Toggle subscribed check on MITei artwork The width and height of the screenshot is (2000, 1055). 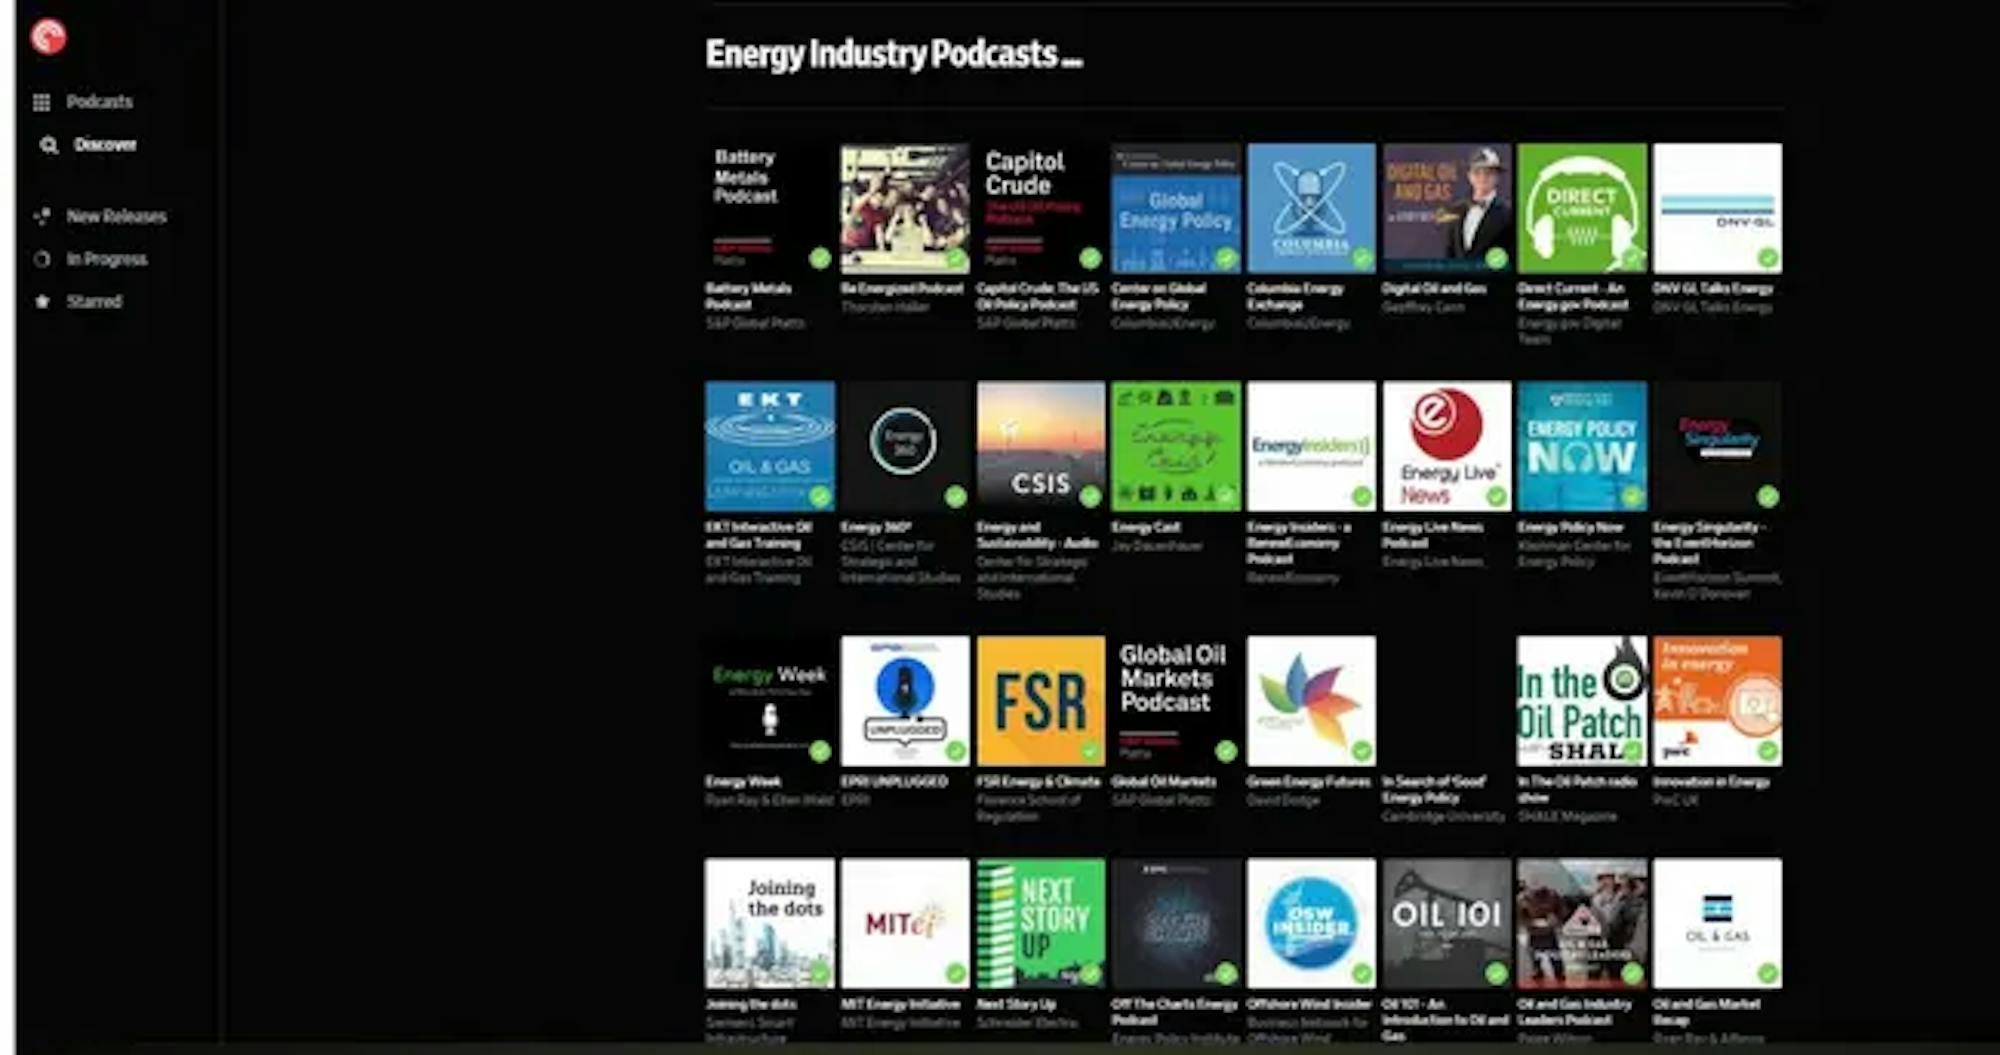(x=956, y=973)
